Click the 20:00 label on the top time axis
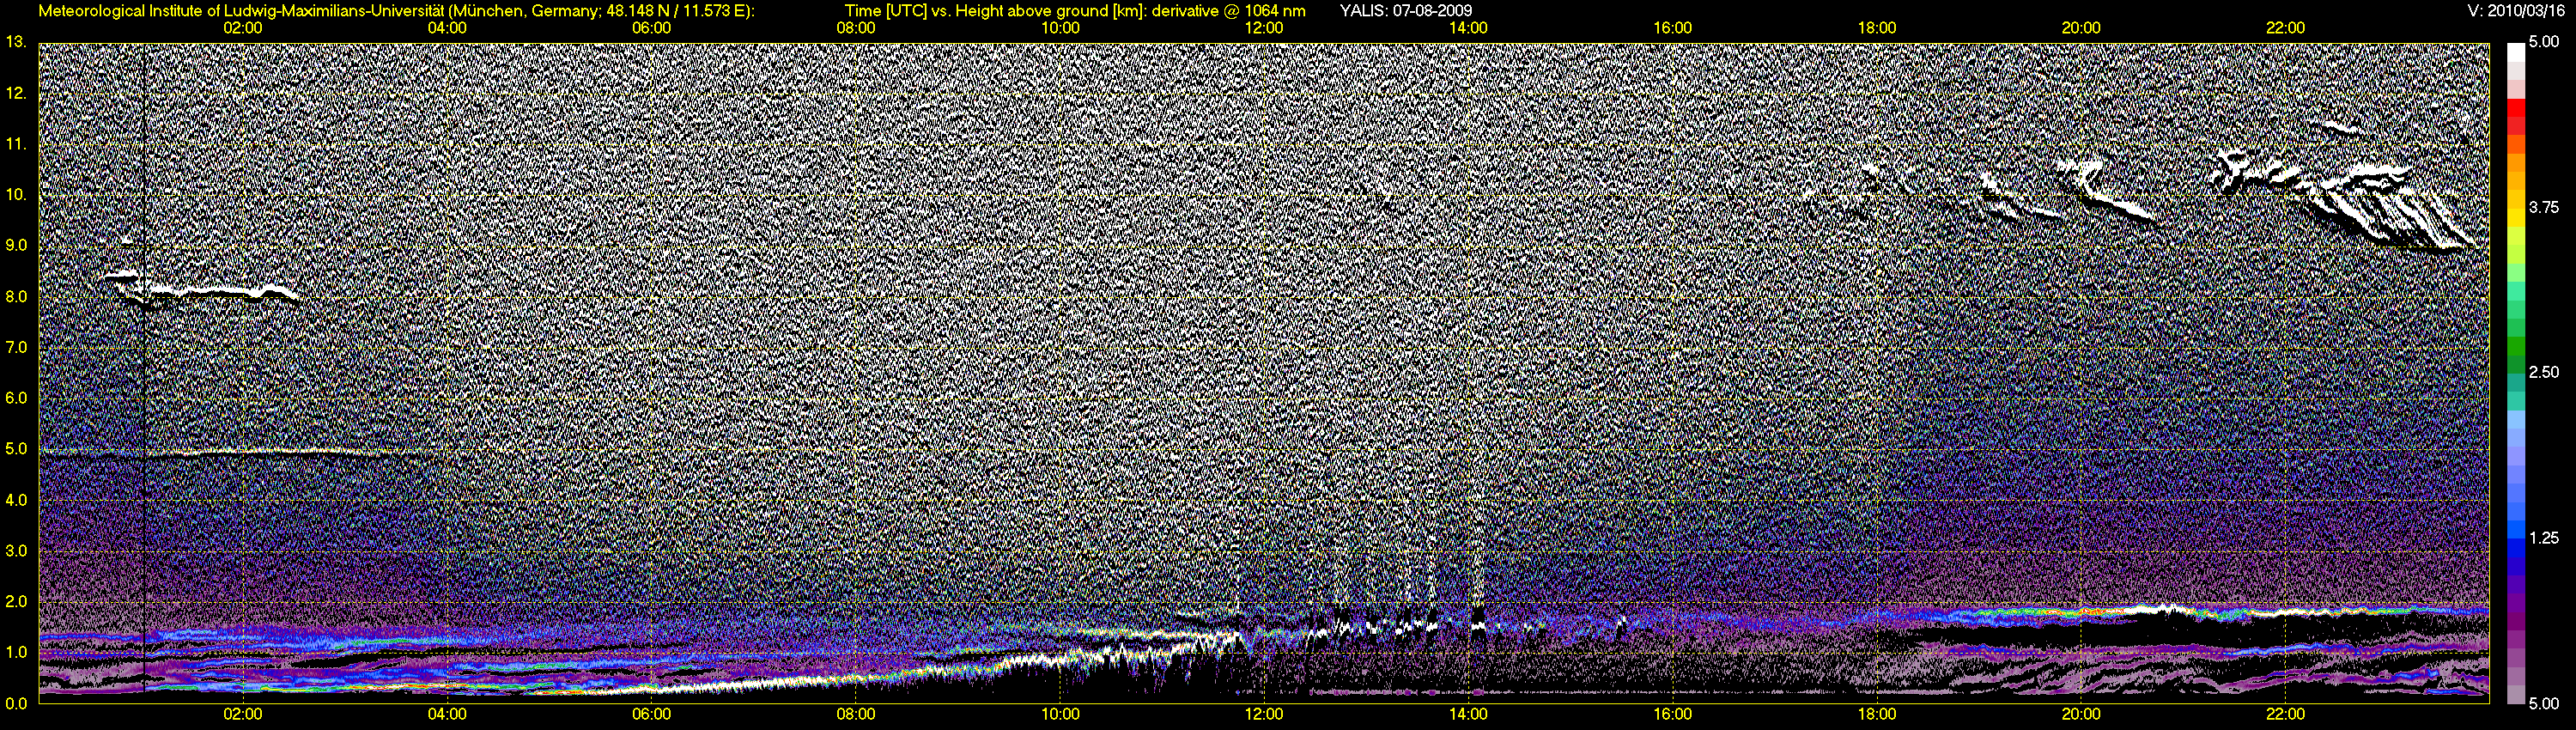This screenshot has height=730, width=2576. (2081, 28)
